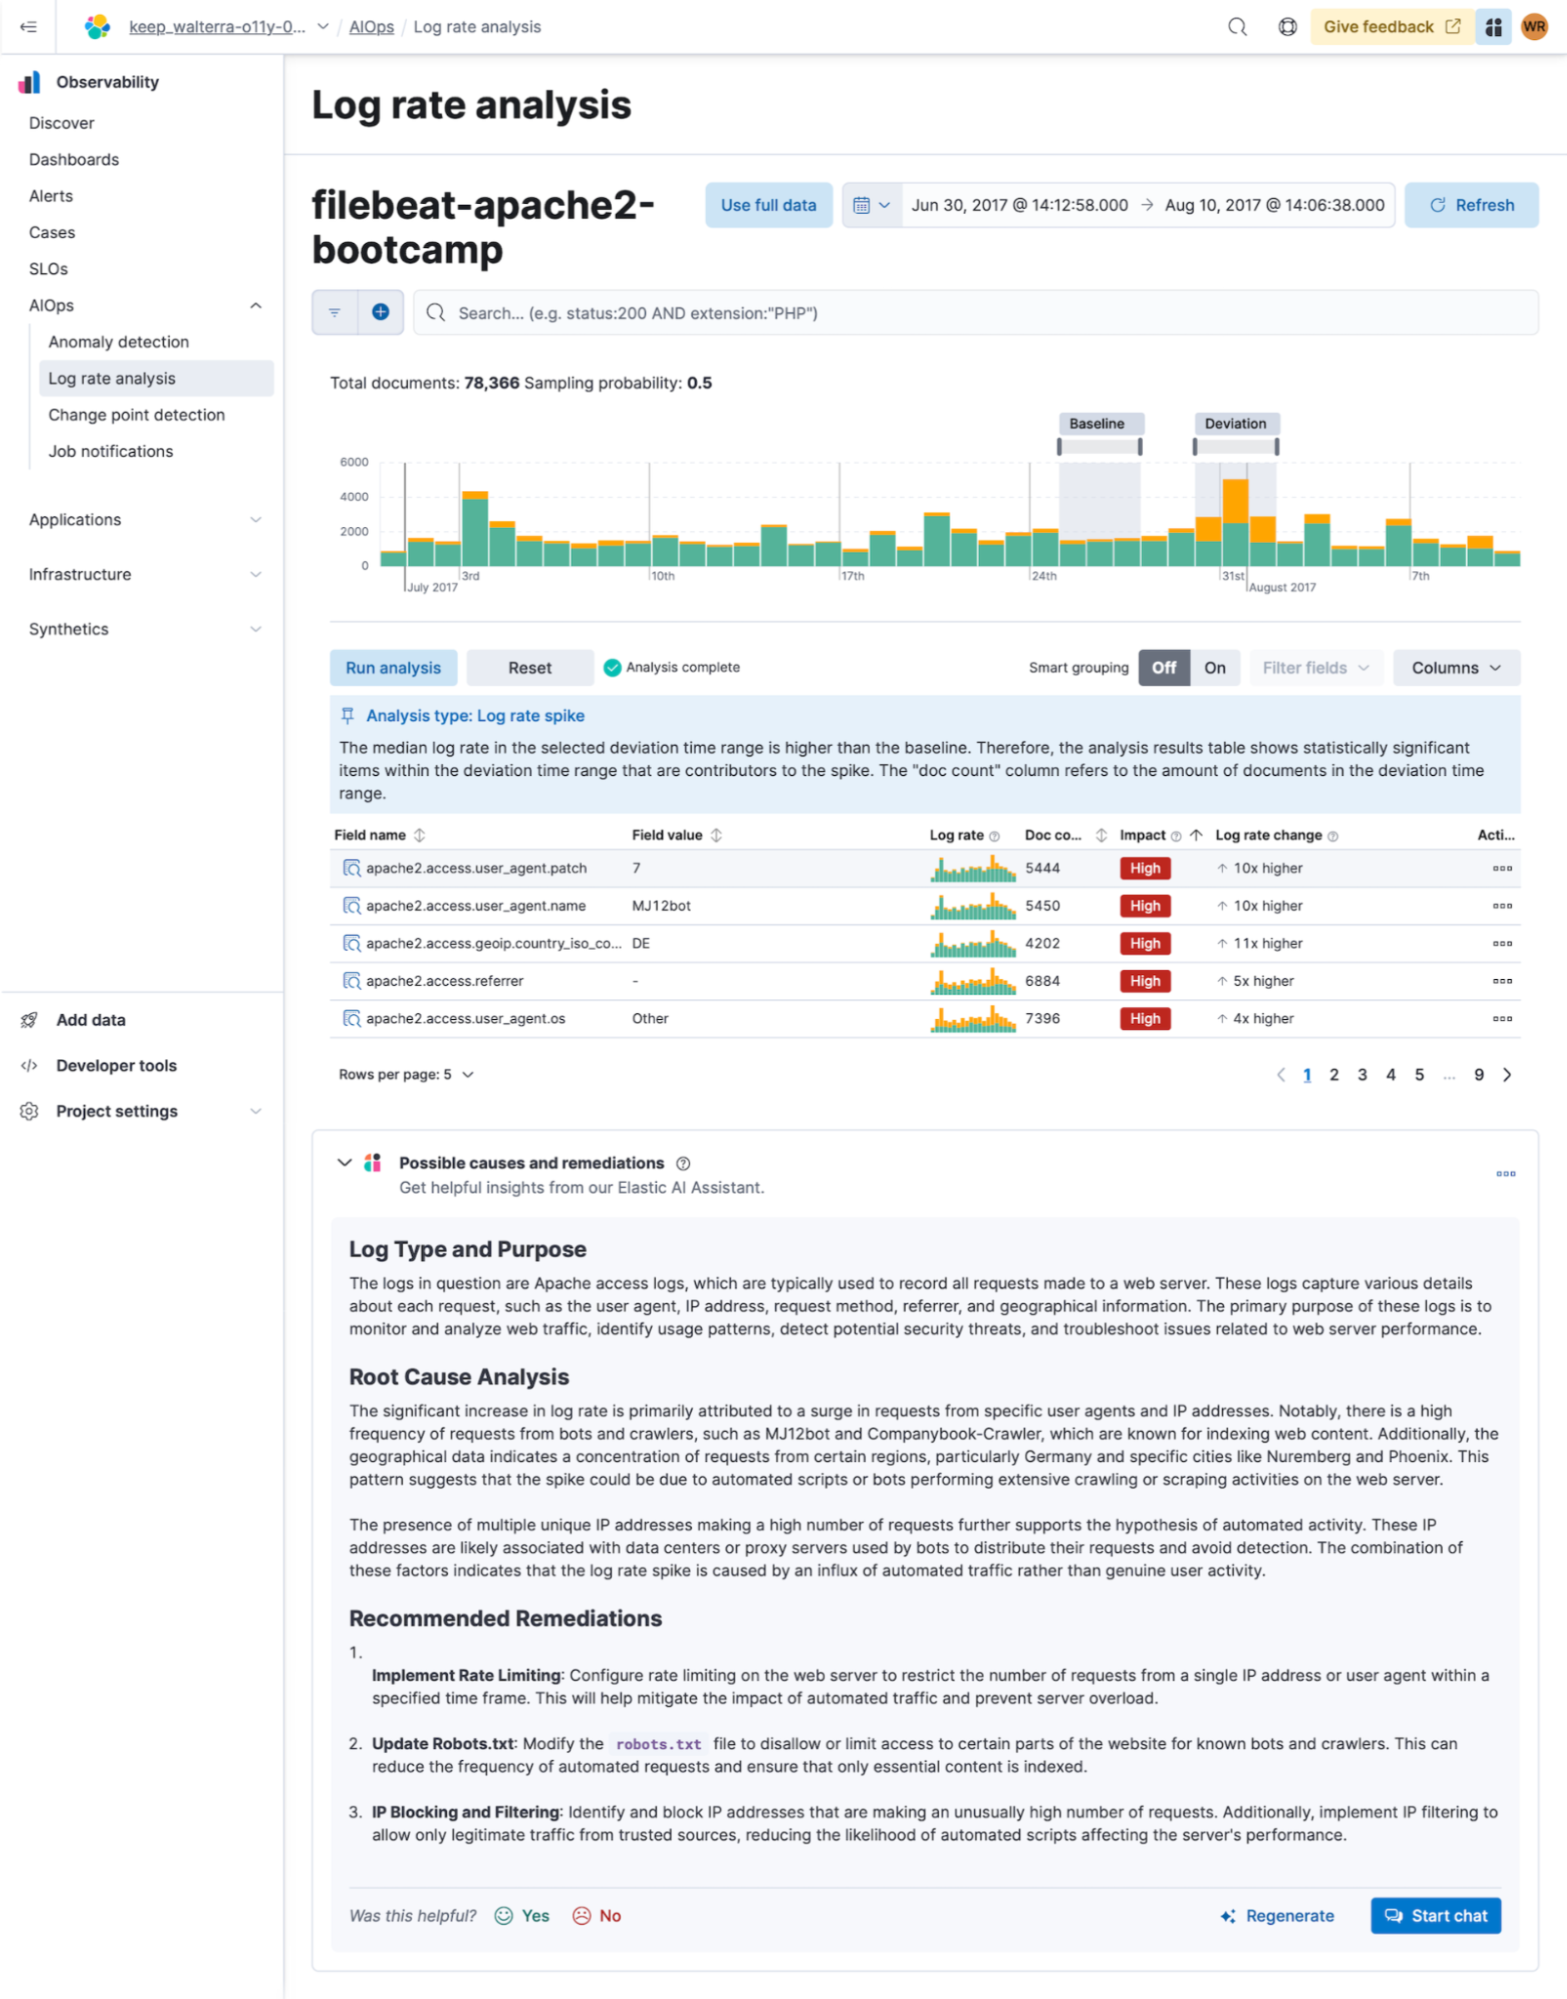1567x1999 pixels.
Task: Open the Filter fields dropdown
Action: (1315, 668)
